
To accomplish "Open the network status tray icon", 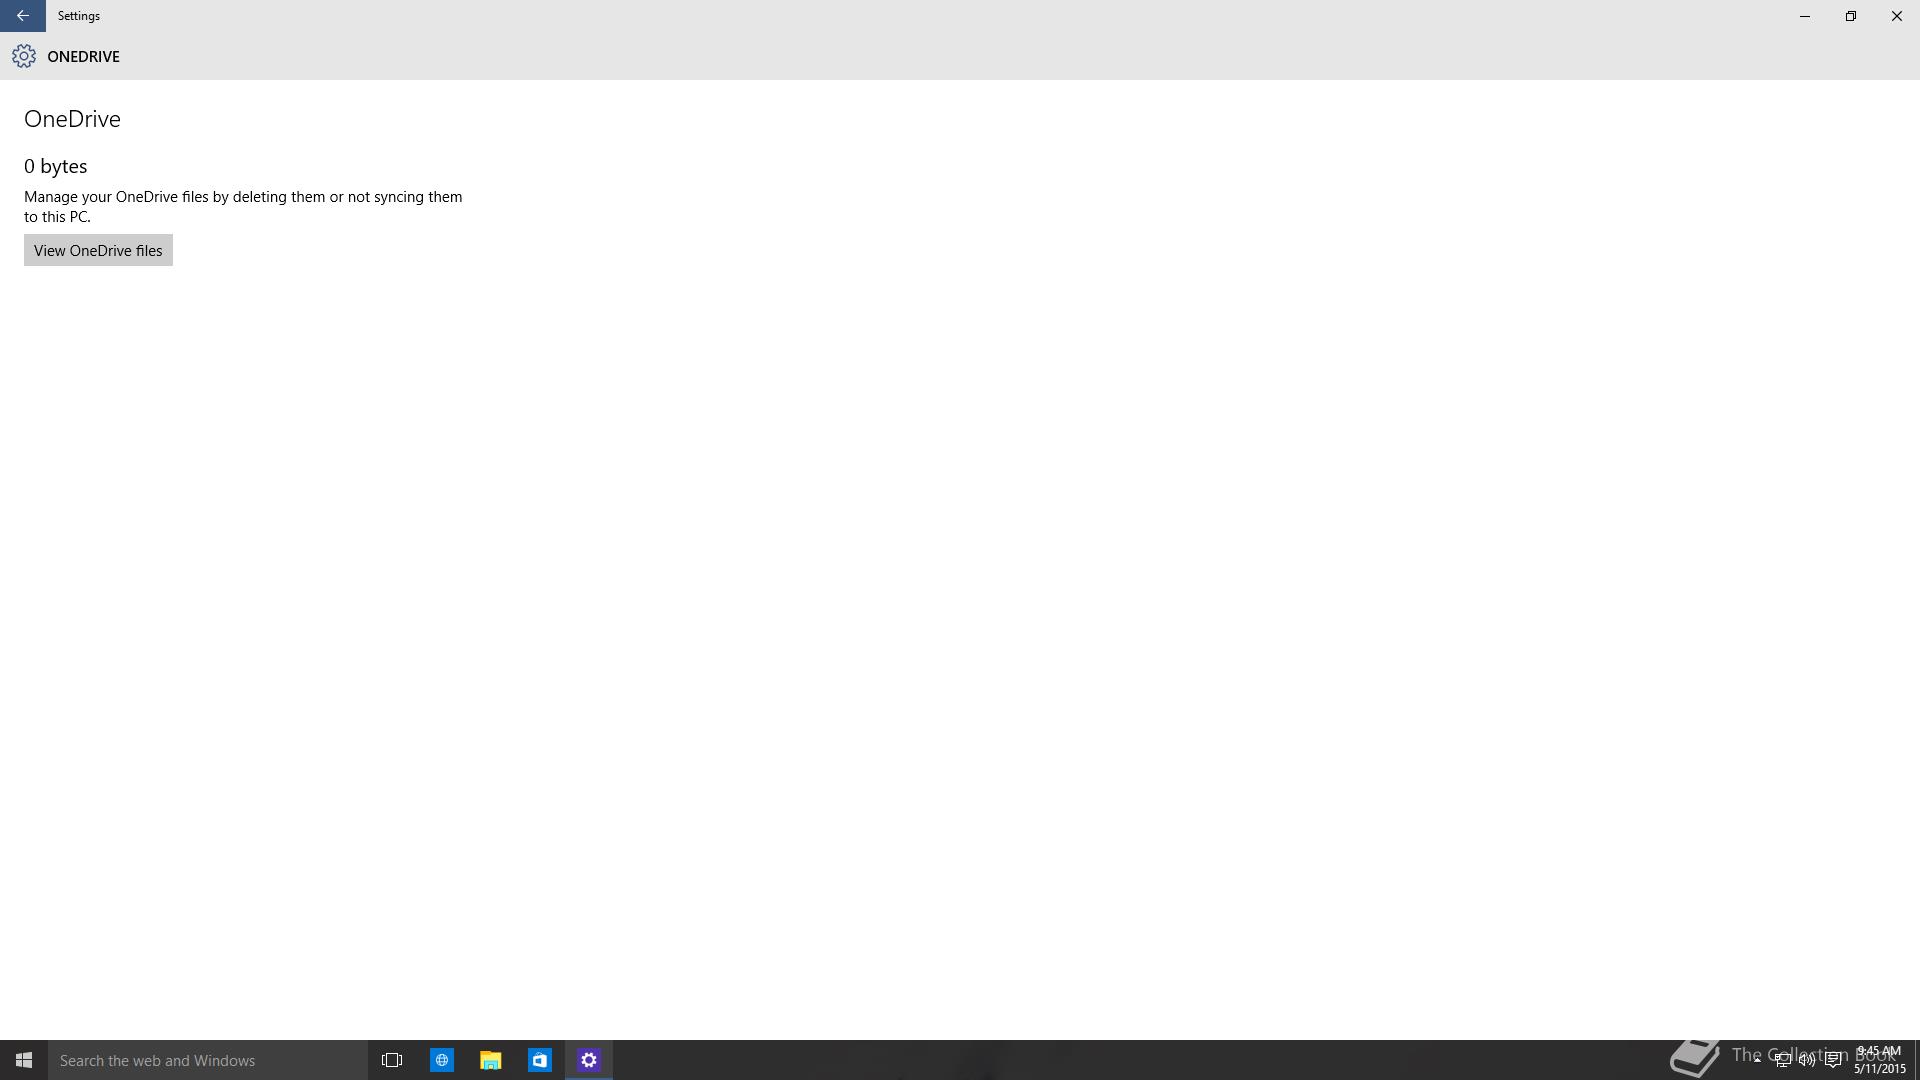I will [1782, 1060].
